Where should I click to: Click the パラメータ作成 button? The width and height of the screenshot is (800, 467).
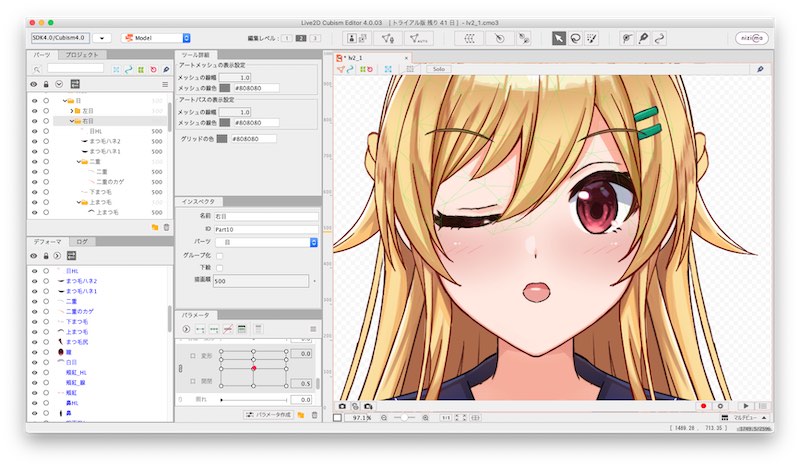268,415
